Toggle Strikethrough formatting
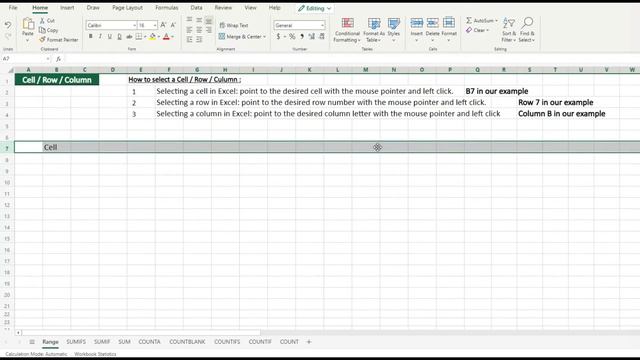The width and height of the screenshot is (640, 360). 129,37
